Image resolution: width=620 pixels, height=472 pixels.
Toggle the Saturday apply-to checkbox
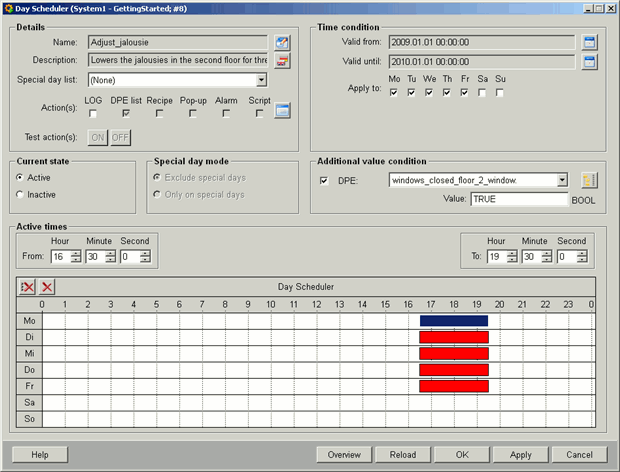(483, 93)
